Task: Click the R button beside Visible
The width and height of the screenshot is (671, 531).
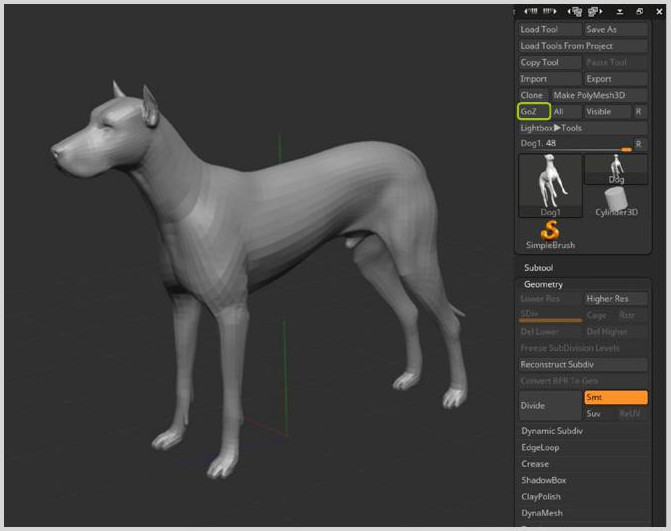Action: click(x=639, y=112)
